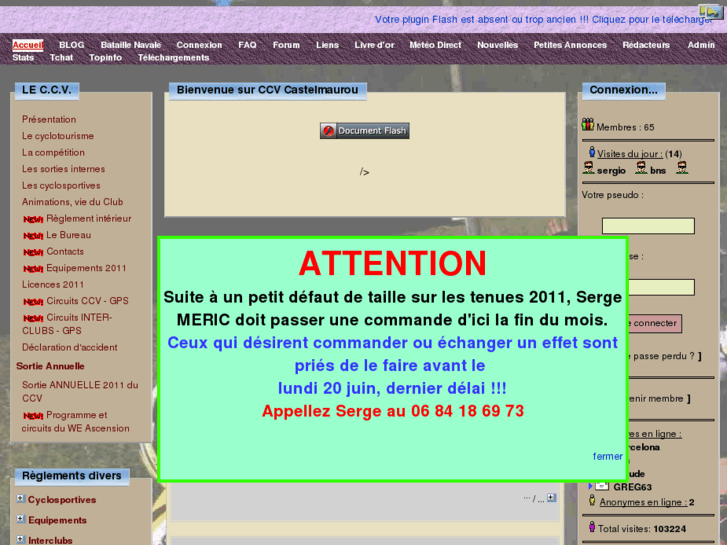Viewport: 727px width, 545px height.
Task: Click the Se connecter button
Action: [x=655, y=323]
